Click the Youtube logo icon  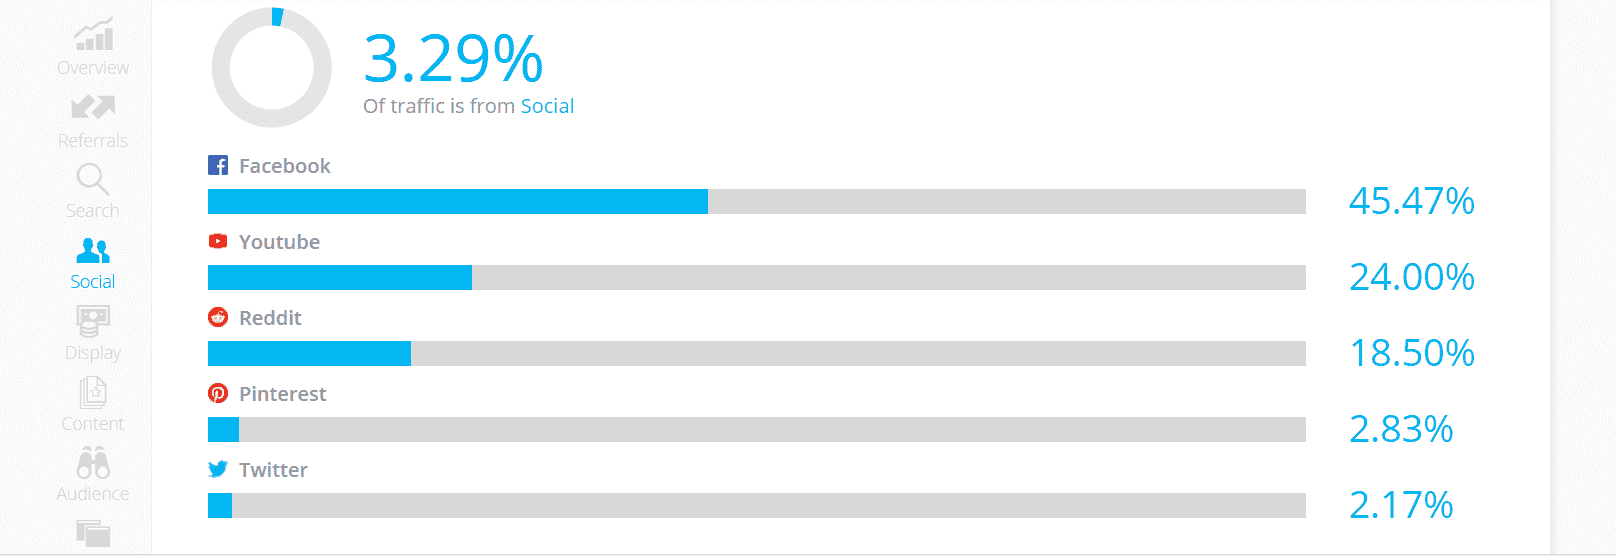click(218, 241)
